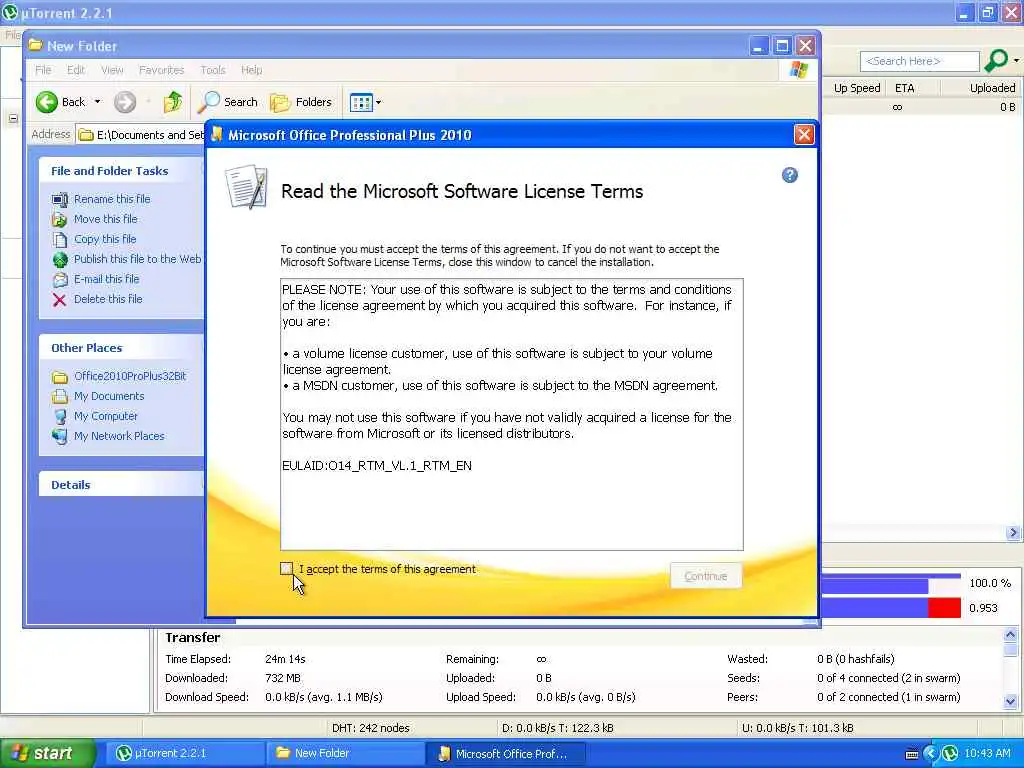Open My Computer in Other Places
Viewport: 1024px width, 768px height.
click(106, 416)
